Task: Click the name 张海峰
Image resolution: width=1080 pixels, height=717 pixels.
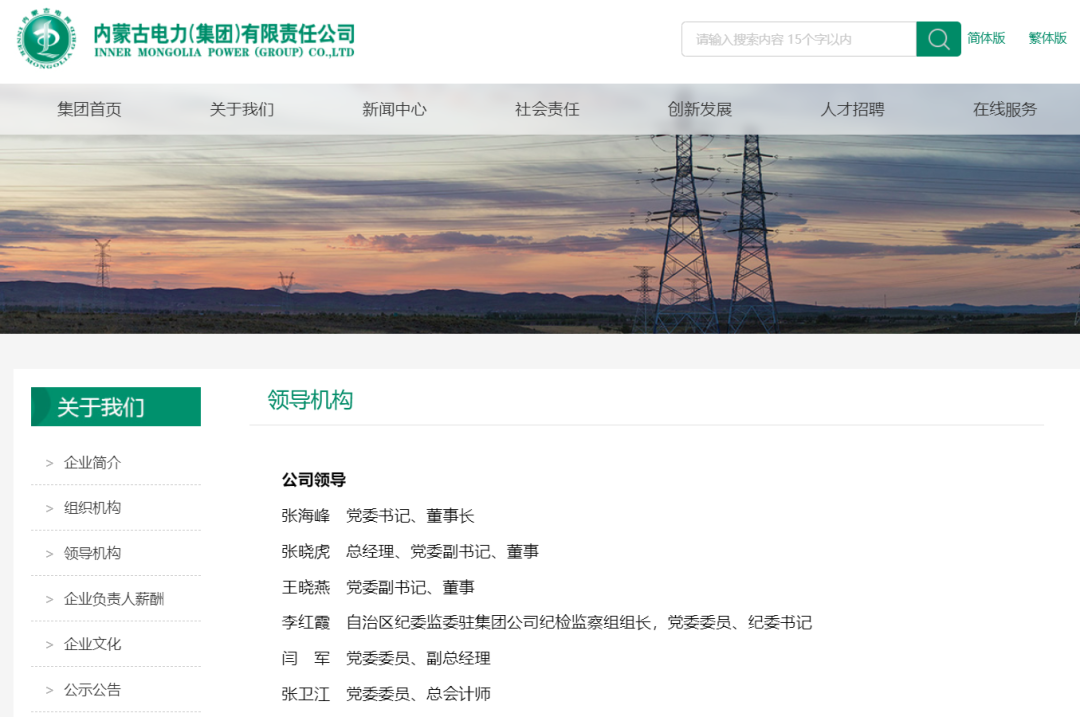Action: point(306,516)
